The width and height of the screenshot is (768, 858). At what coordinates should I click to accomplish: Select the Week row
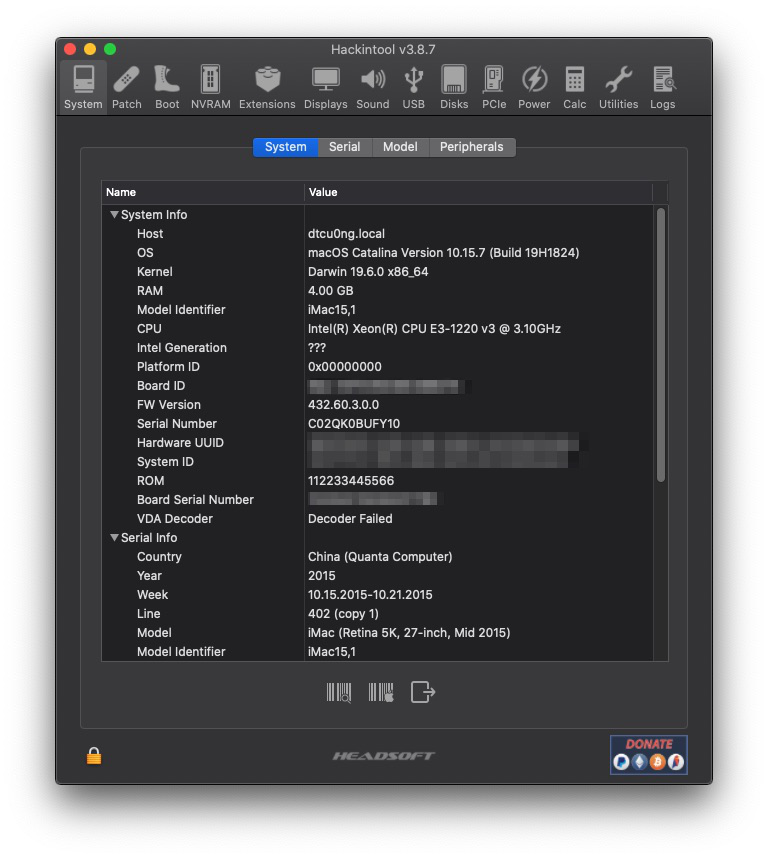coord(377,595)
